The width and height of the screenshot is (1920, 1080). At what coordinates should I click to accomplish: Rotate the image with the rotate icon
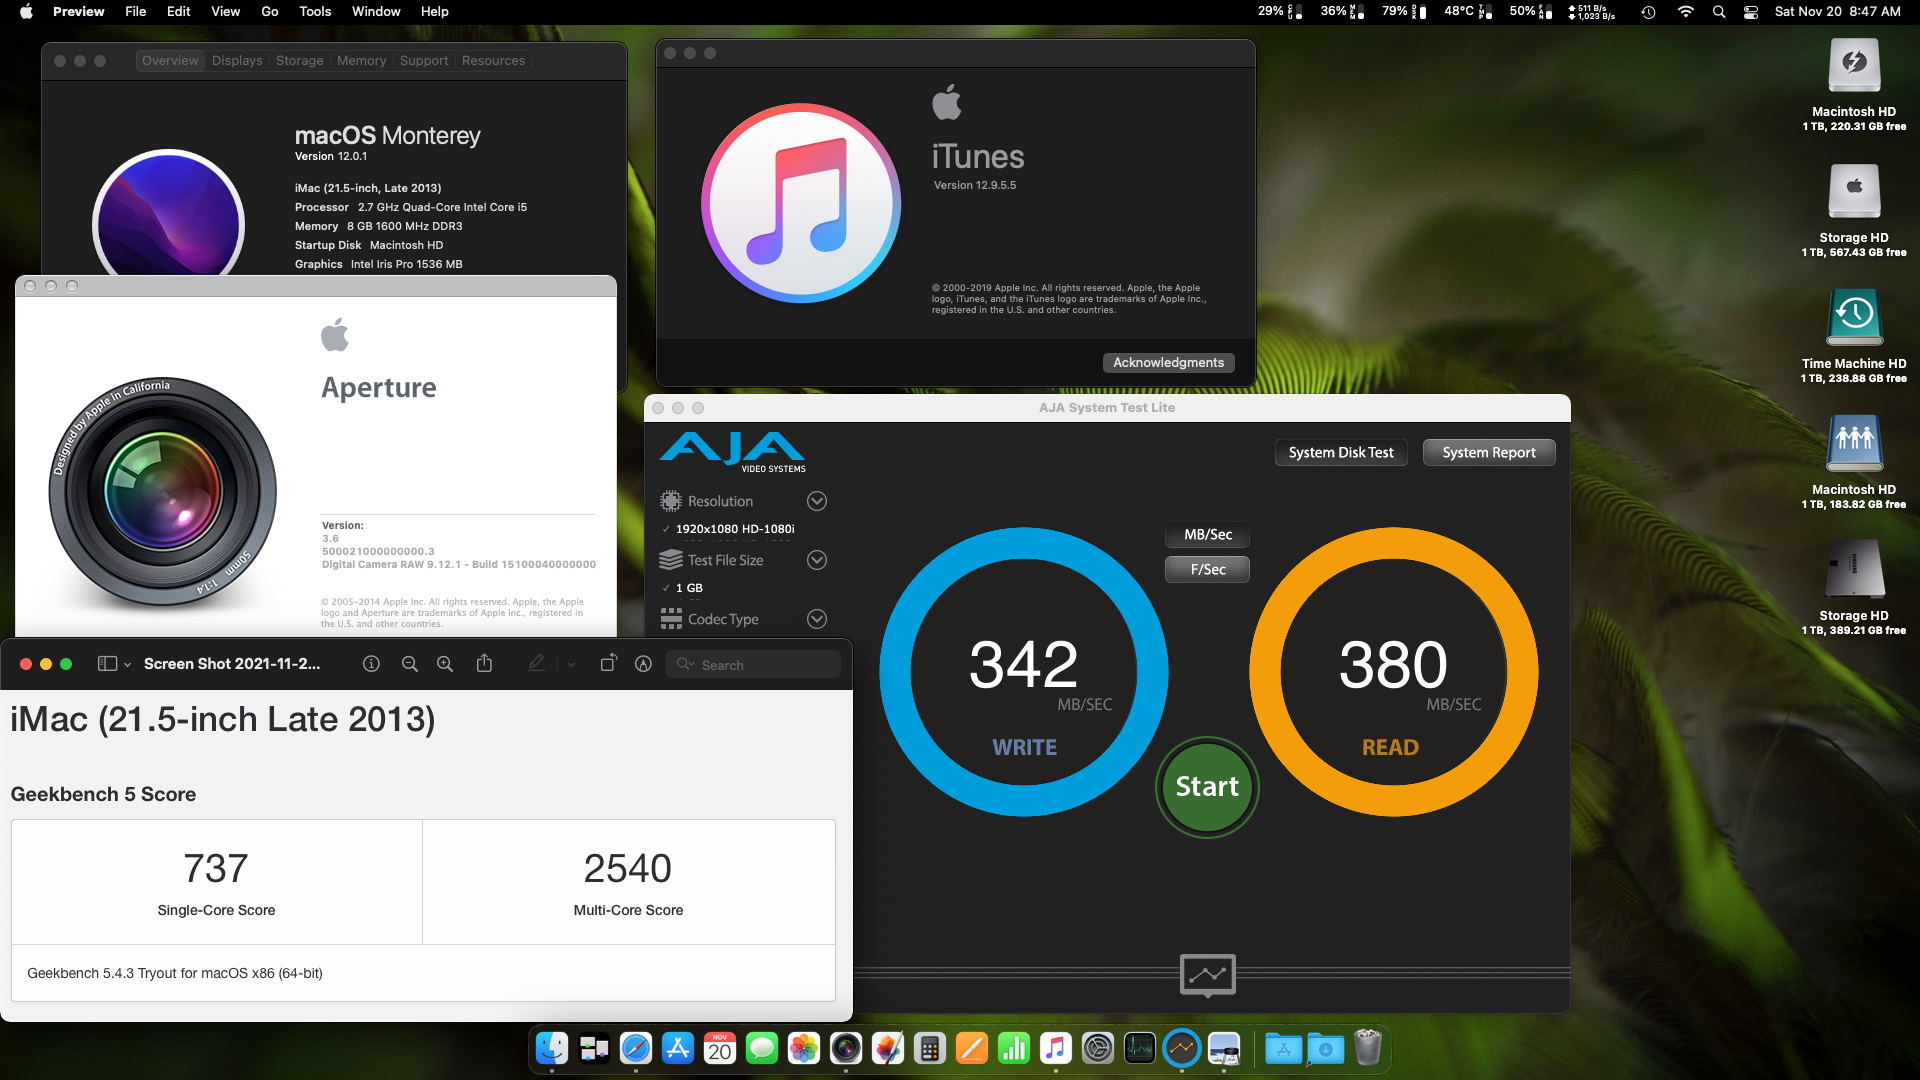pyautogui.click(x=608, y=664)
